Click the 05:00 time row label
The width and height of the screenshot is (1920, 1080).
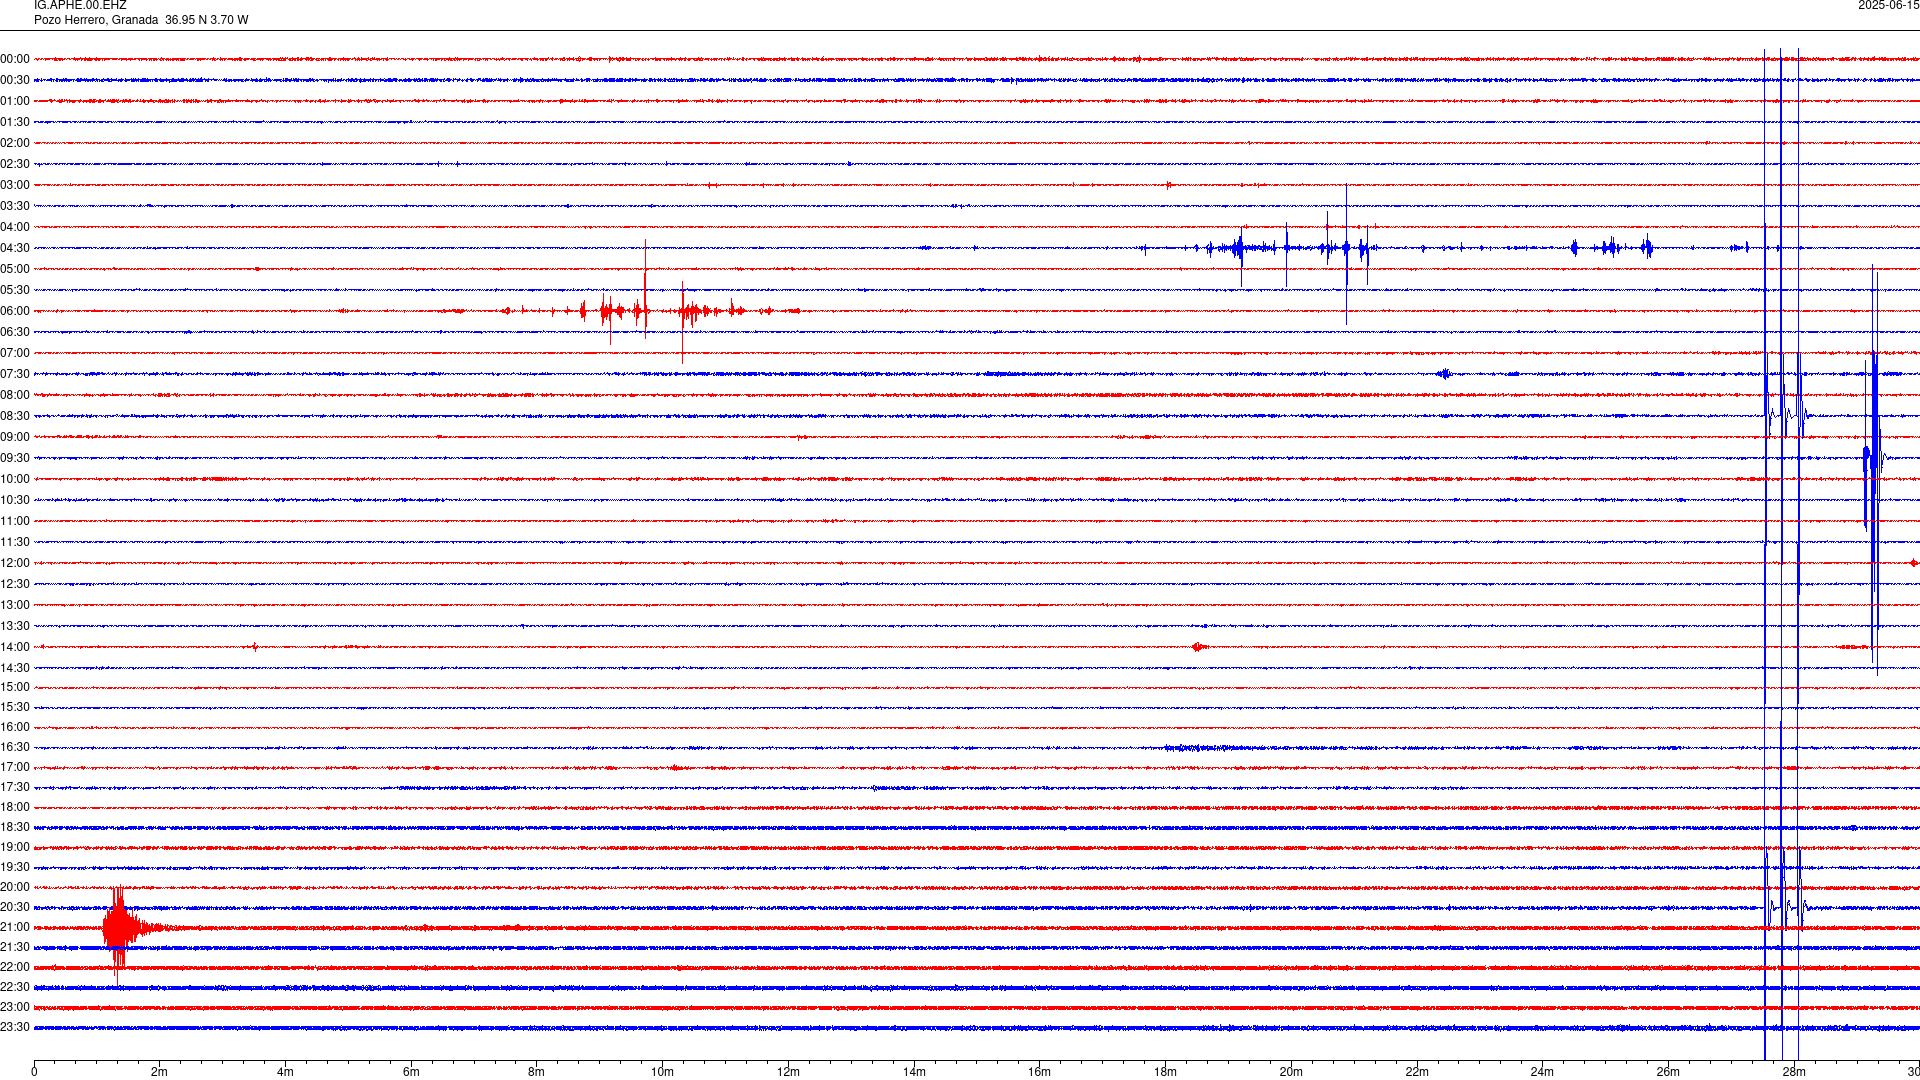point(15,270)
